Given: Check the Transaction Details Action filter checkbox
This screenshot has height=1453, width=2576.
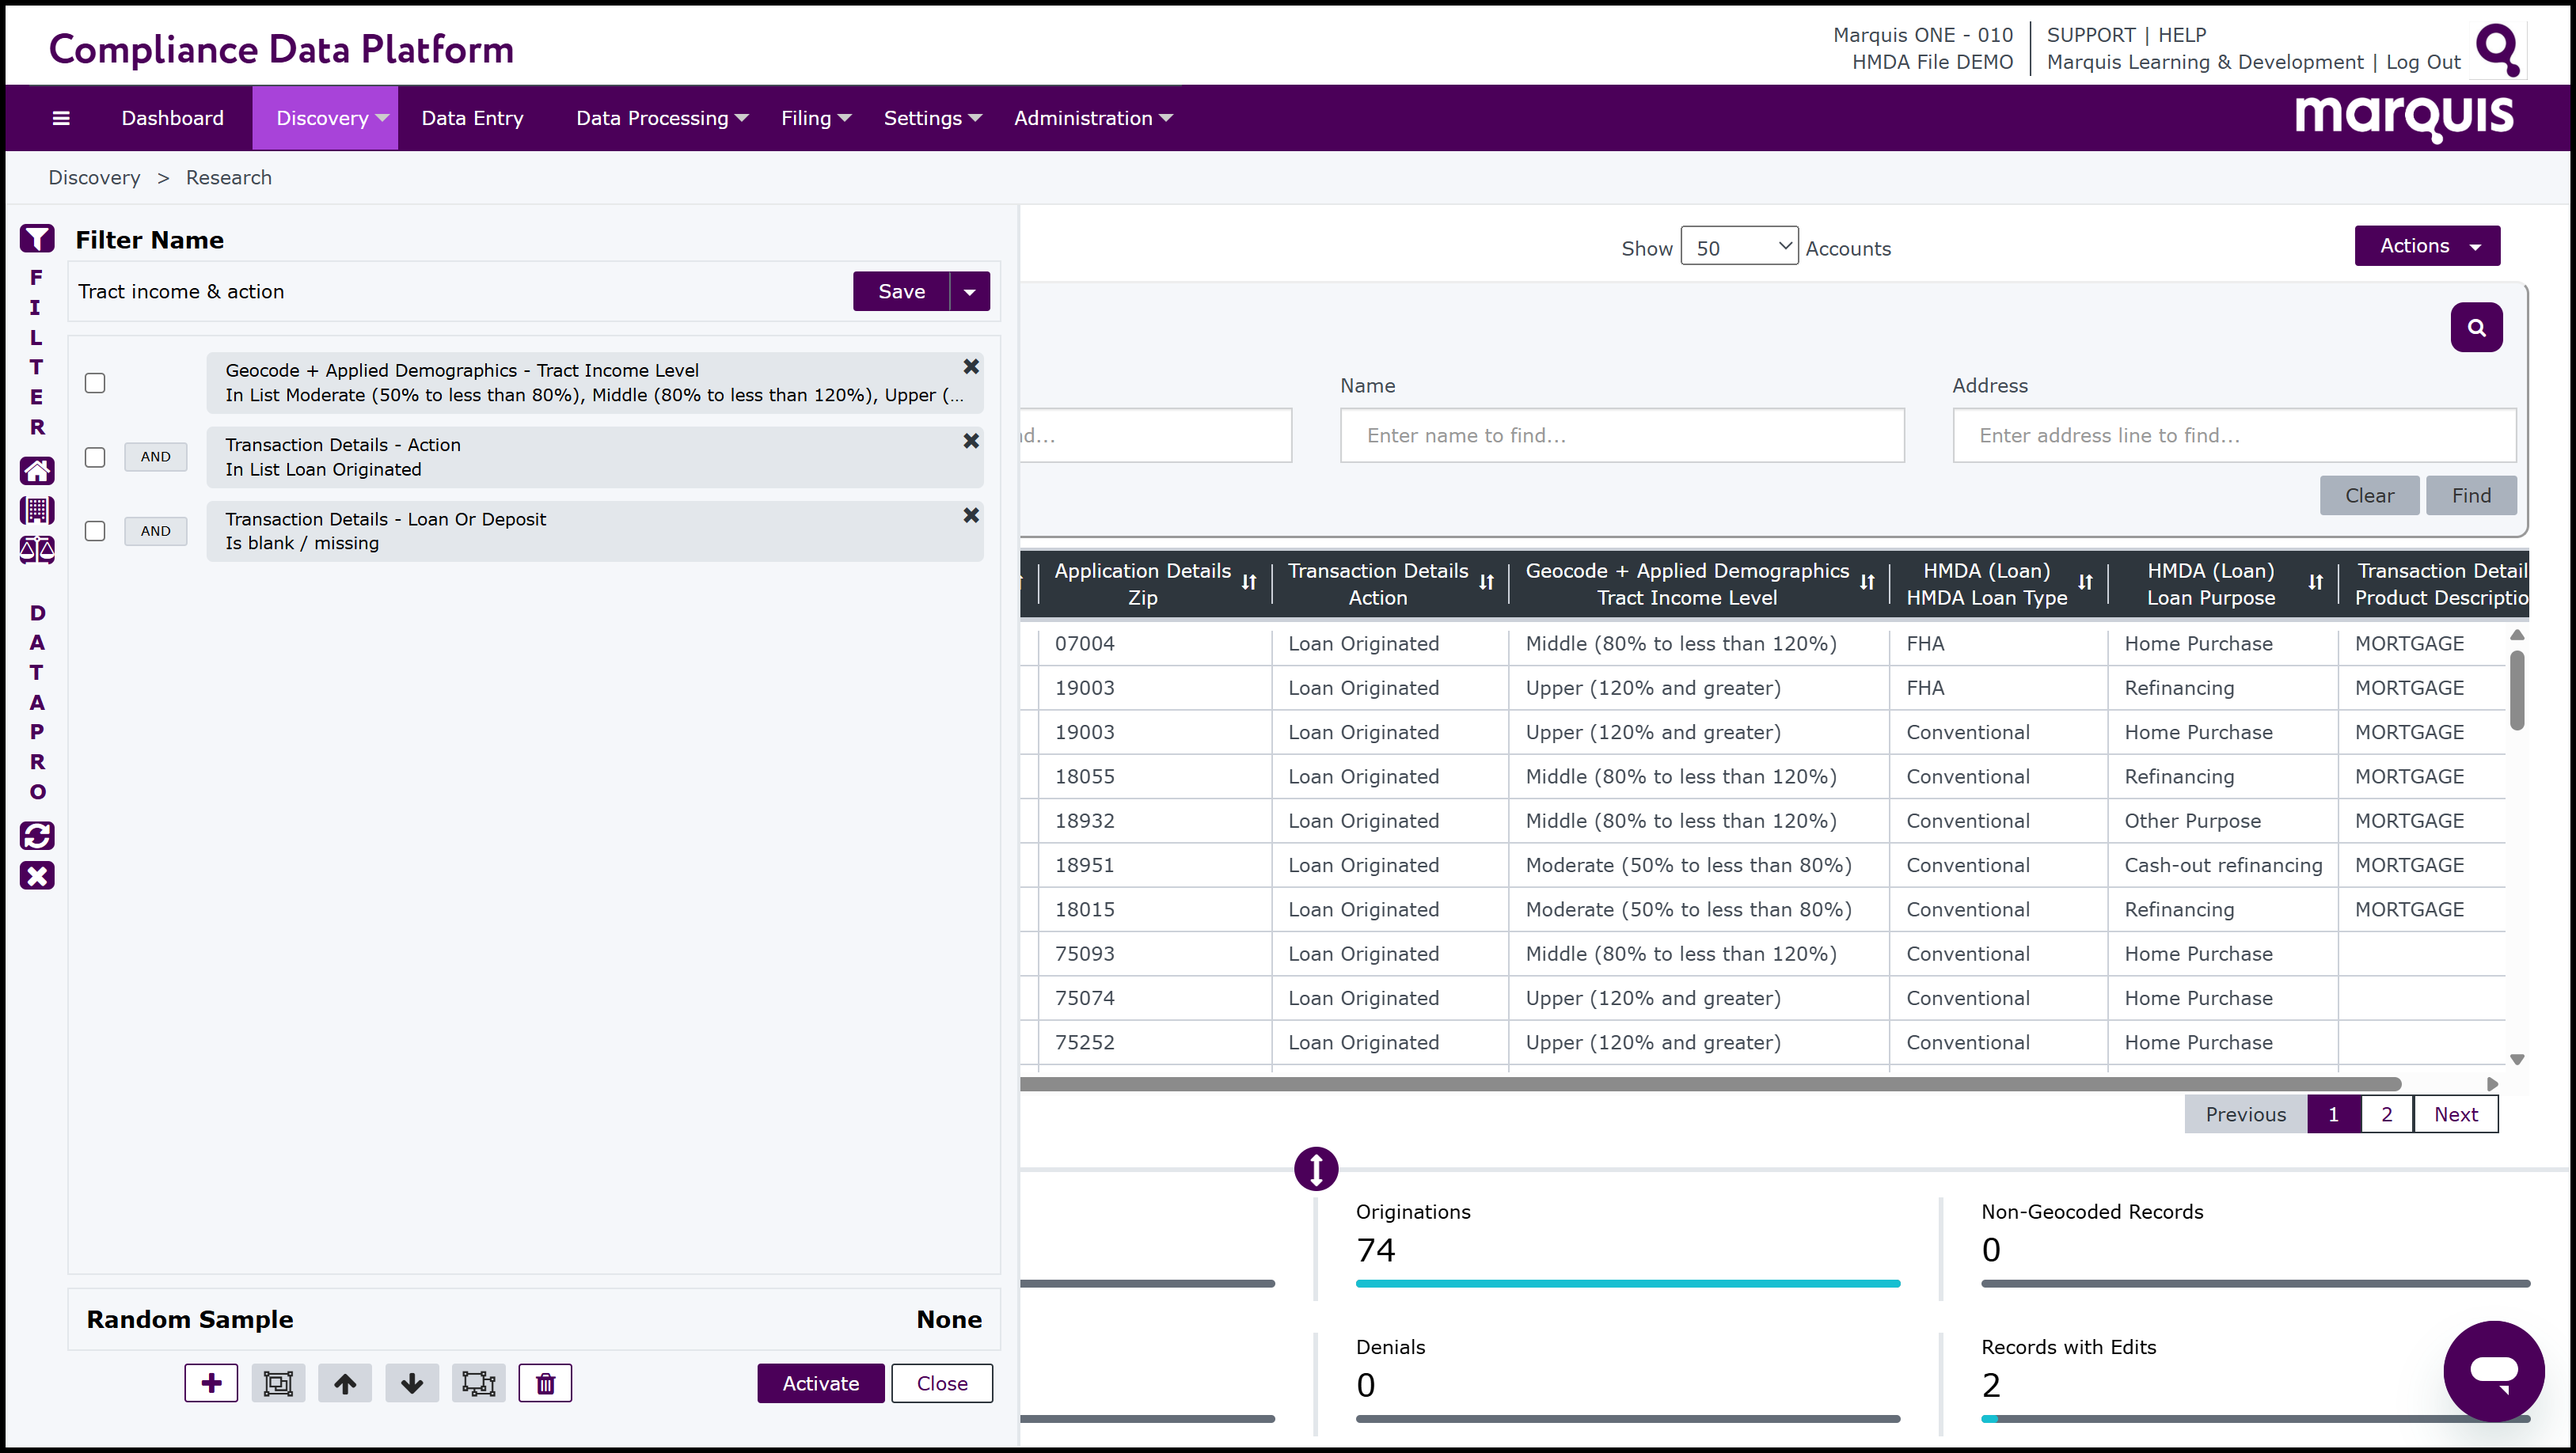Looking at the screenshot, I should (95, 457).
